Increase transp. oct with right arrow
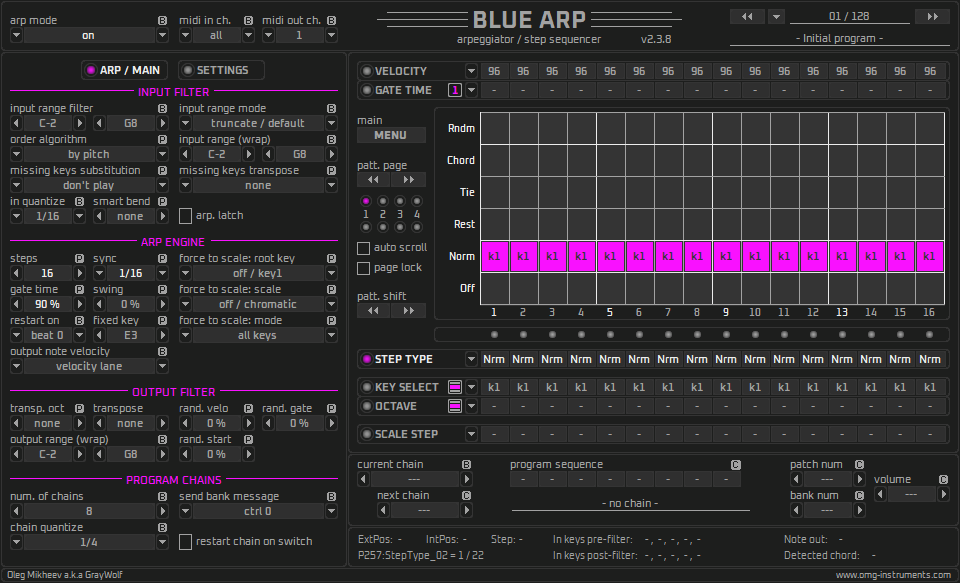This screenshot has width=960, height=583. click(x=79, y=423)
